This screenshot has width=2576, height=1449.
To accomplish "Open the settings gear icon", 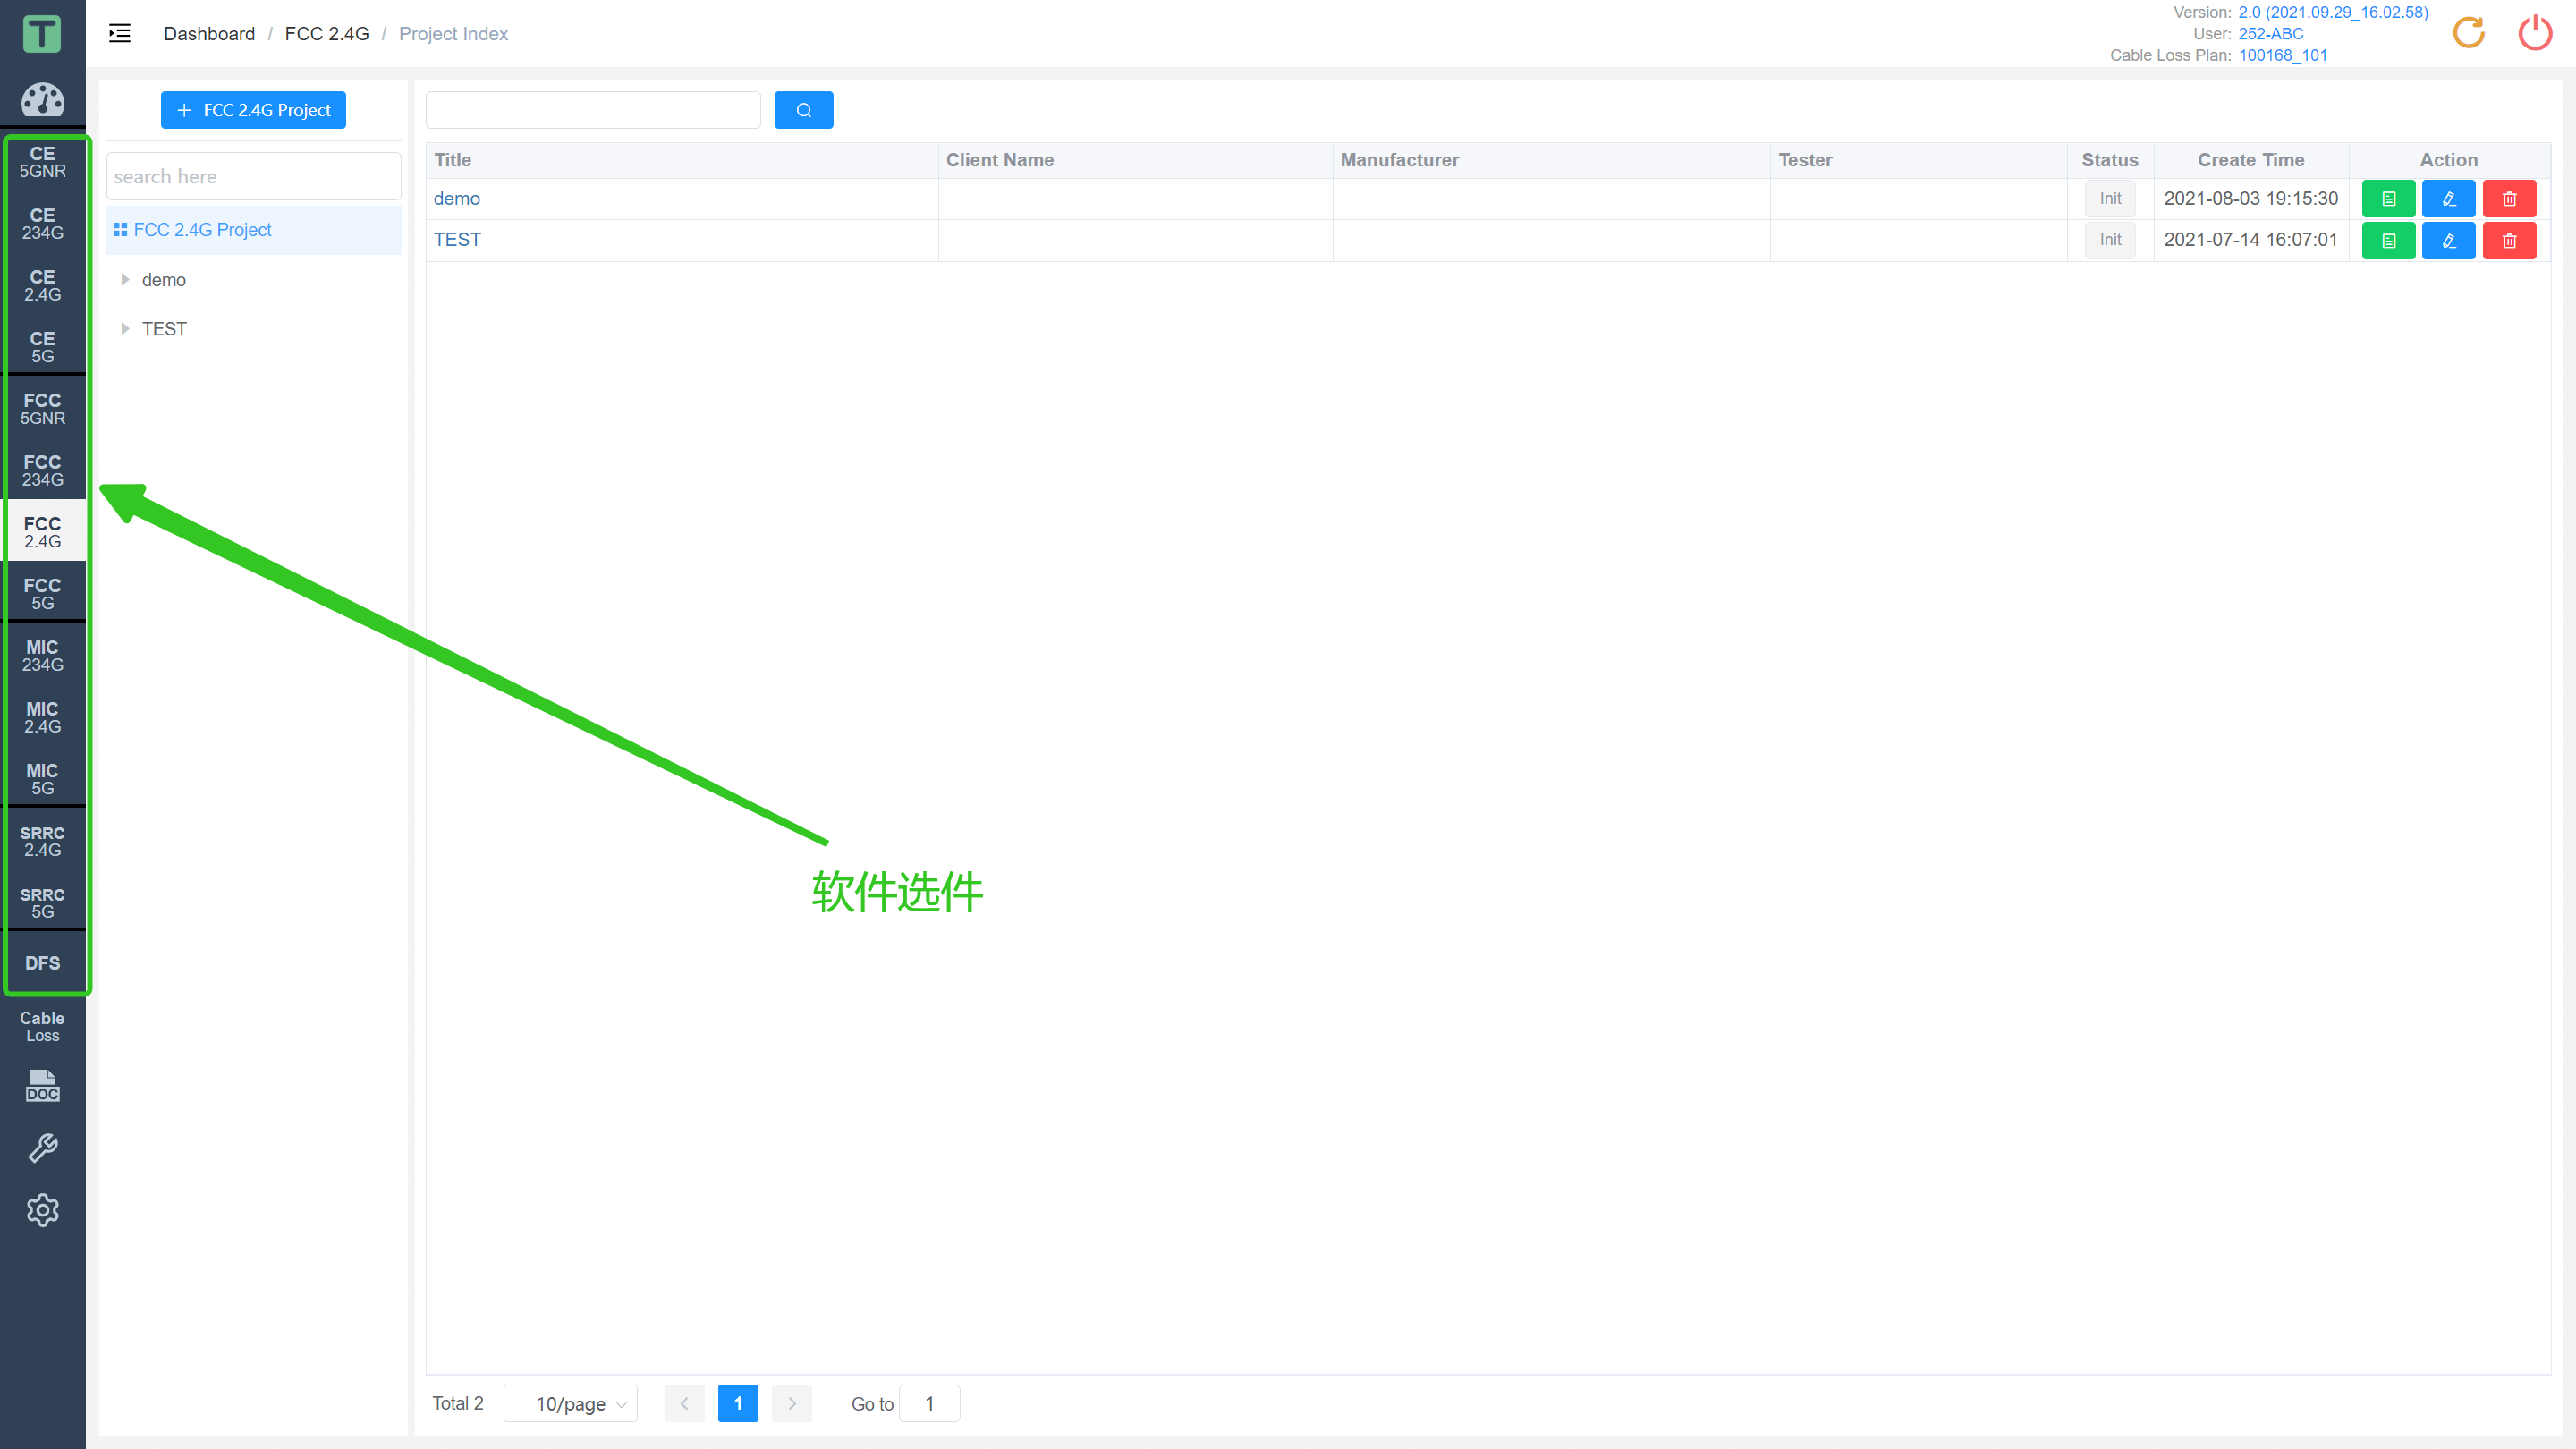I will (x=42, y=1210).
